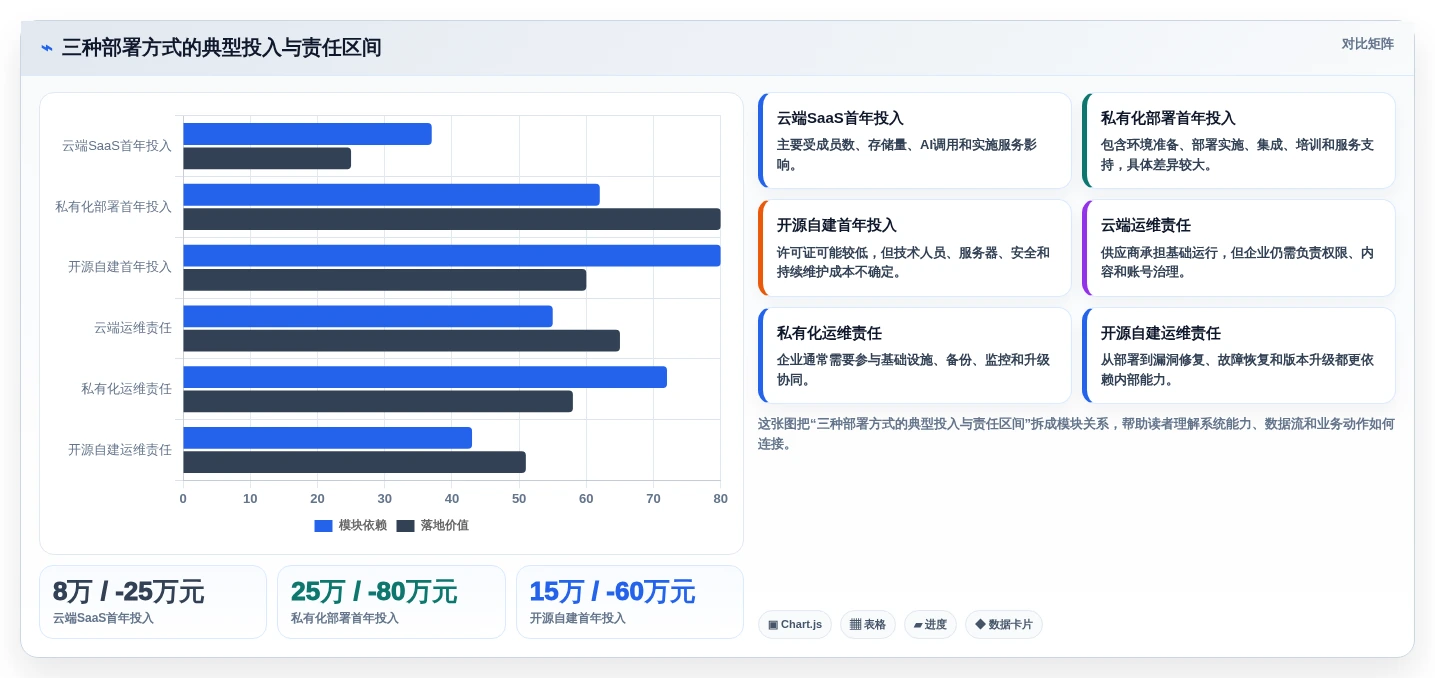This screenshot has width=1435, height=678.
Task: Click the 私有化部署首年投入 axis label in chart
Action: 113,207
